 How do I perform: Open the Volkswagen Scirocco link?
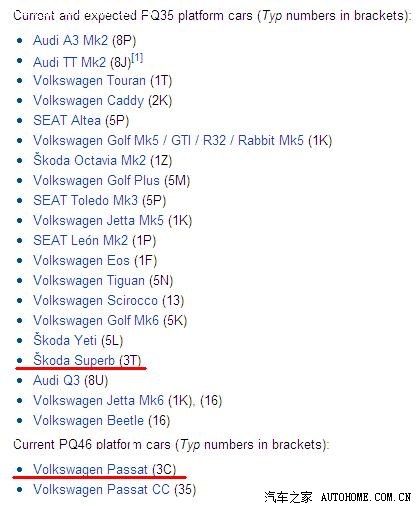(95, 301)
